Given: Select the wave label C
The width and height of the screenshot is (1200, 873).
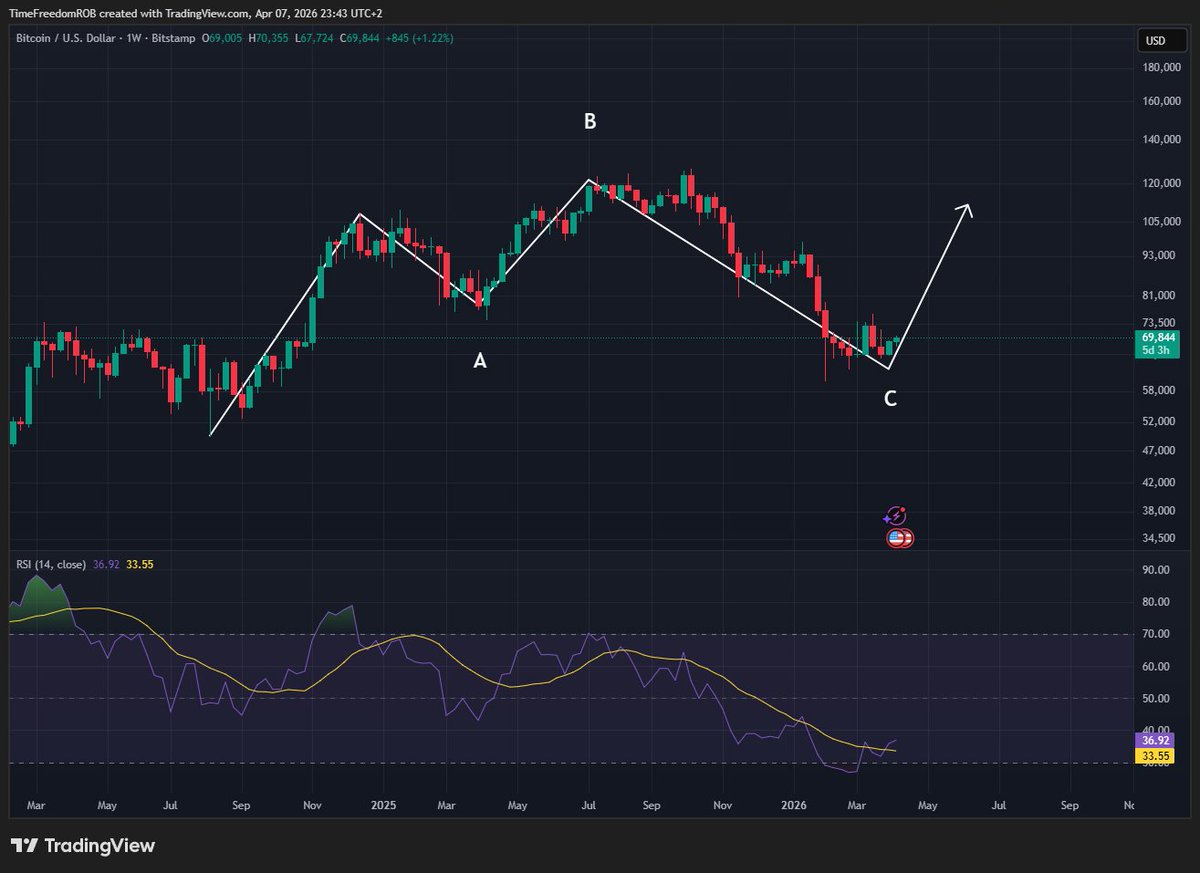Looking at the screenshot, I should pyautogui.click(x=890, y=399).
